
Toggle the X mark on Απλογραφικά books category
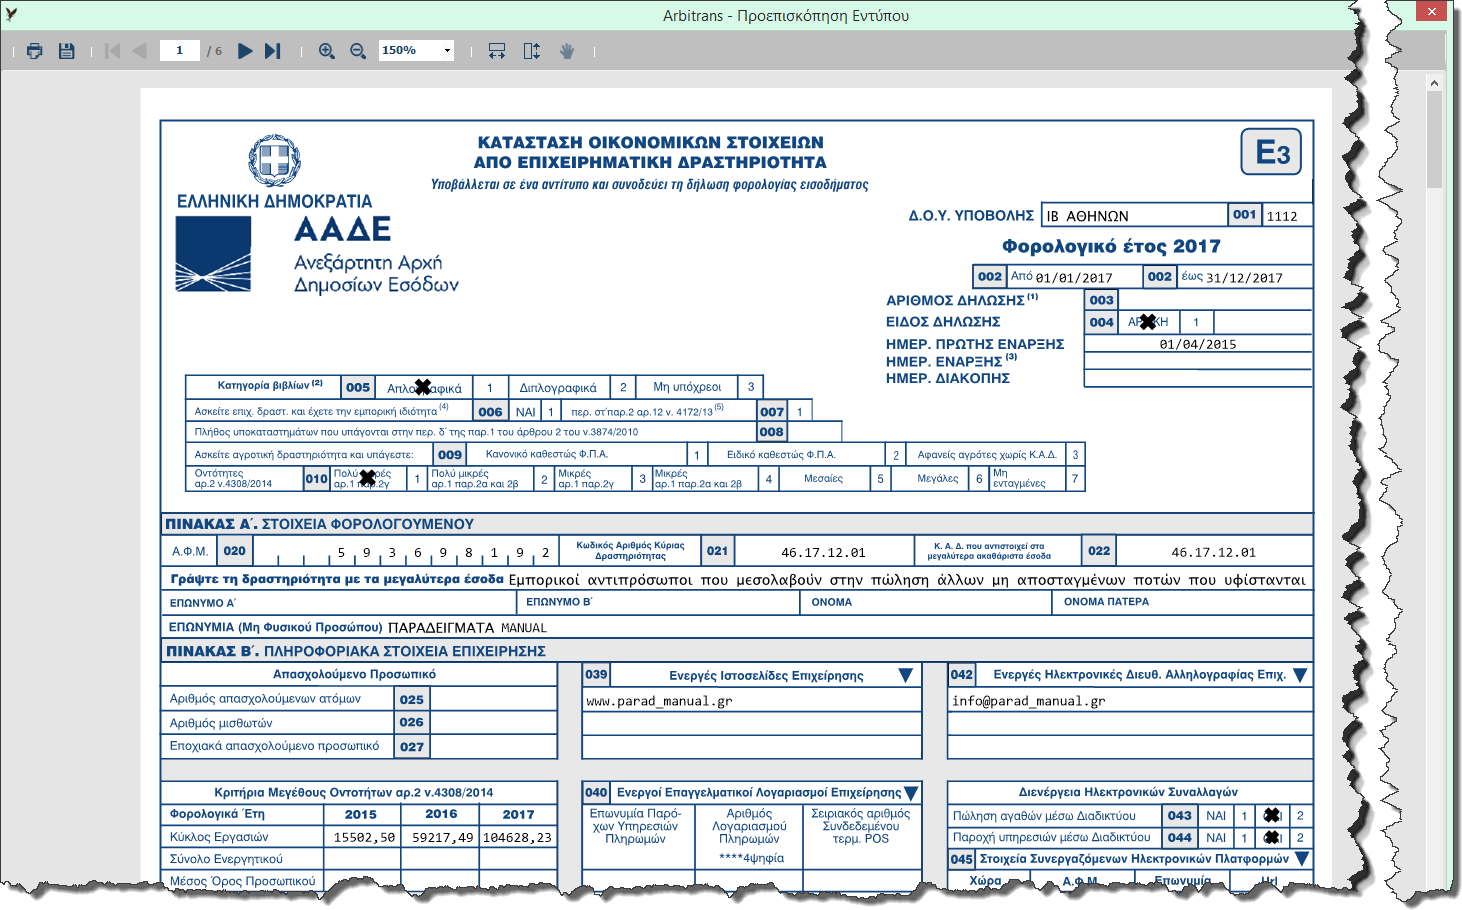tap(423, 387)
